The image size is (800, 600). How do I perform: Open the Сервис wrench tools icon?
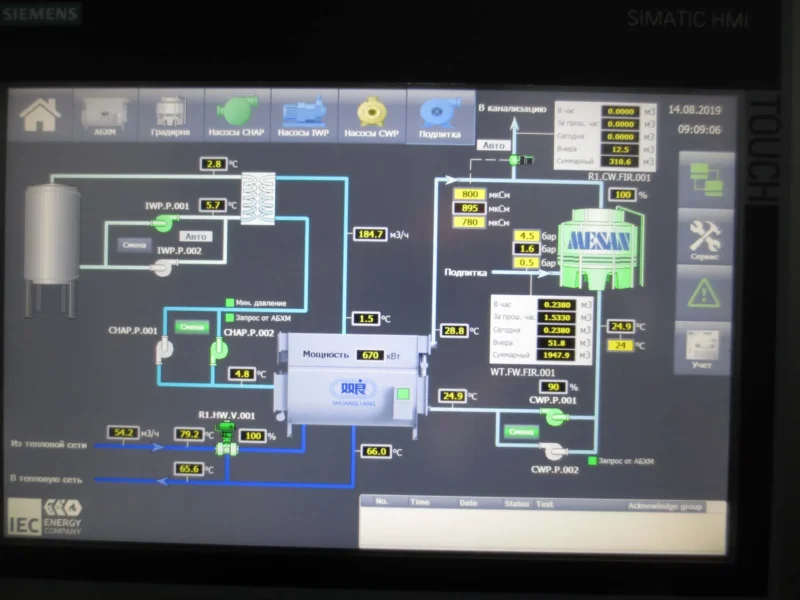[705, 238]
